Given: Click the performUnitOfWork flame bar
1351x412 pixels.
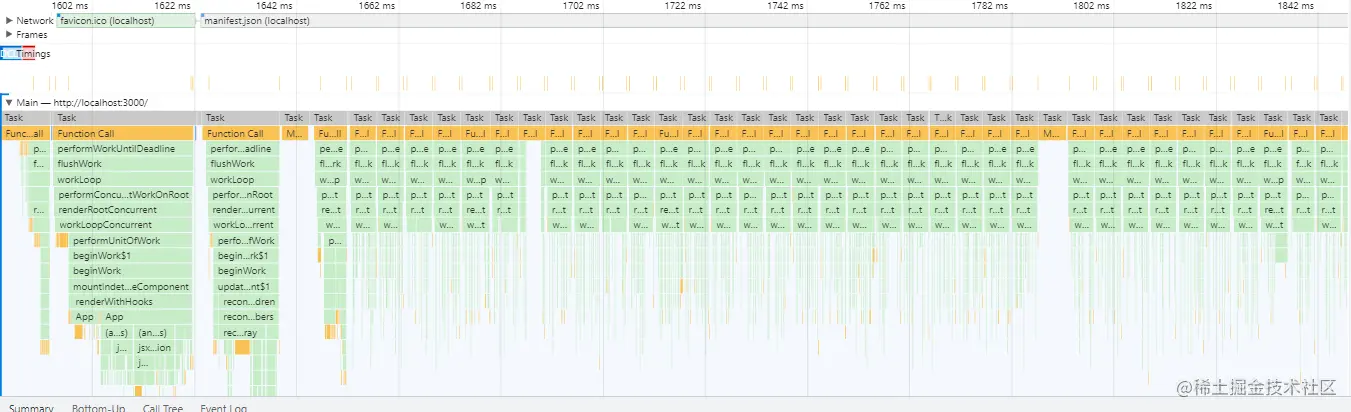Looking at the screenshot, I should point(131,241).
